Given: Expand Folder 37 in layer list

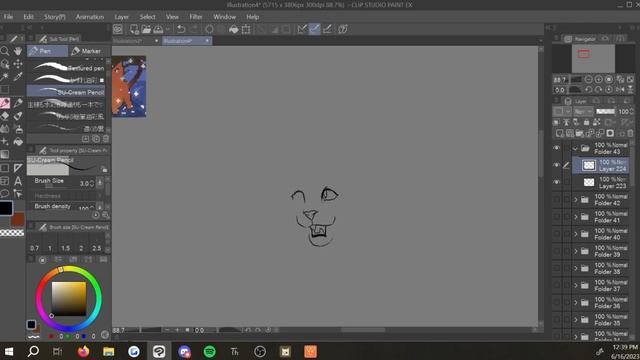Looking at the screenshot, I should (576, 285).
